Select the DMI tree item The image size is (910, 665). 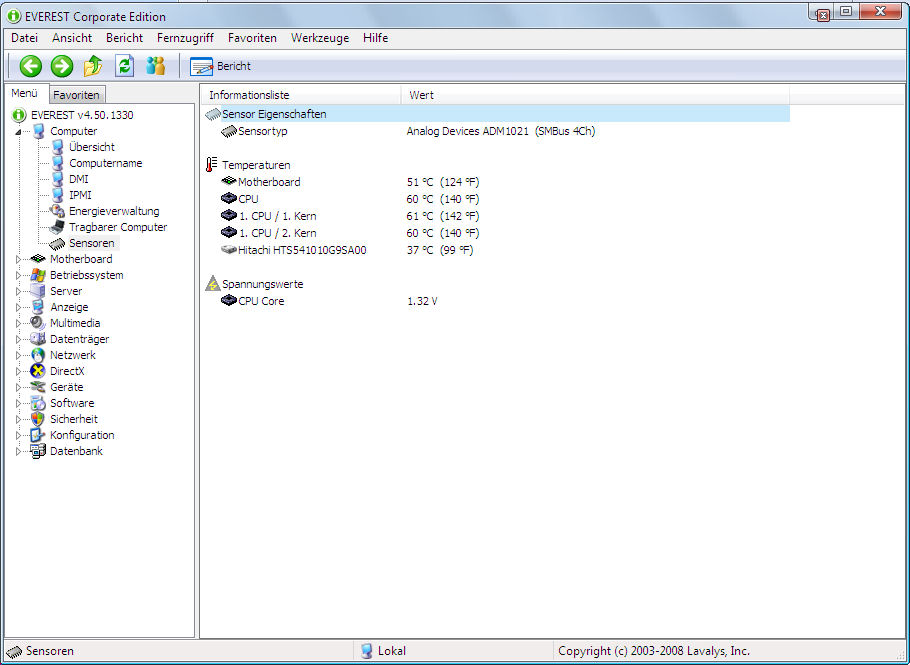coord(78,179)
